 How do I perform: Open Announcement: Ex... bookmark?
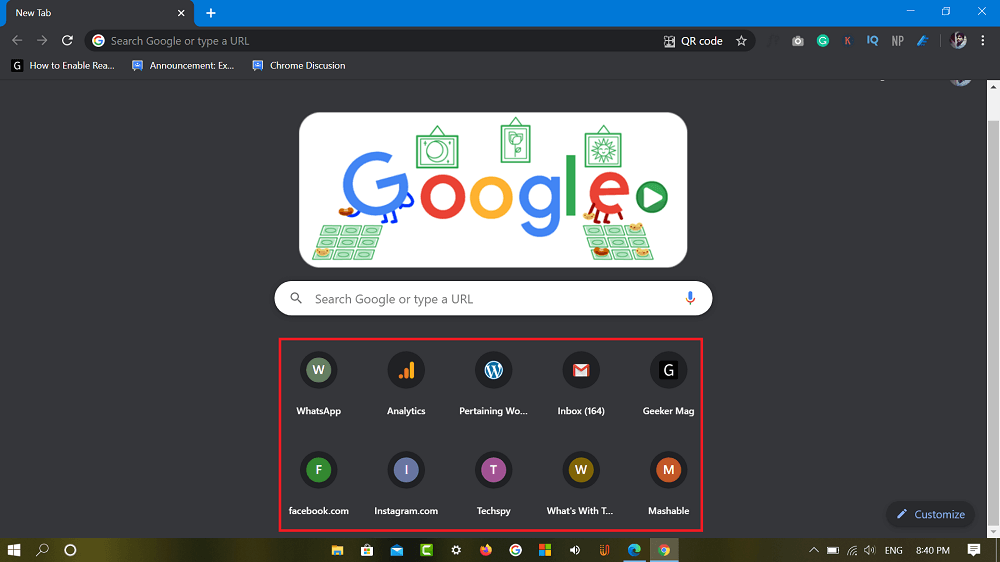(x=183, y=65)
